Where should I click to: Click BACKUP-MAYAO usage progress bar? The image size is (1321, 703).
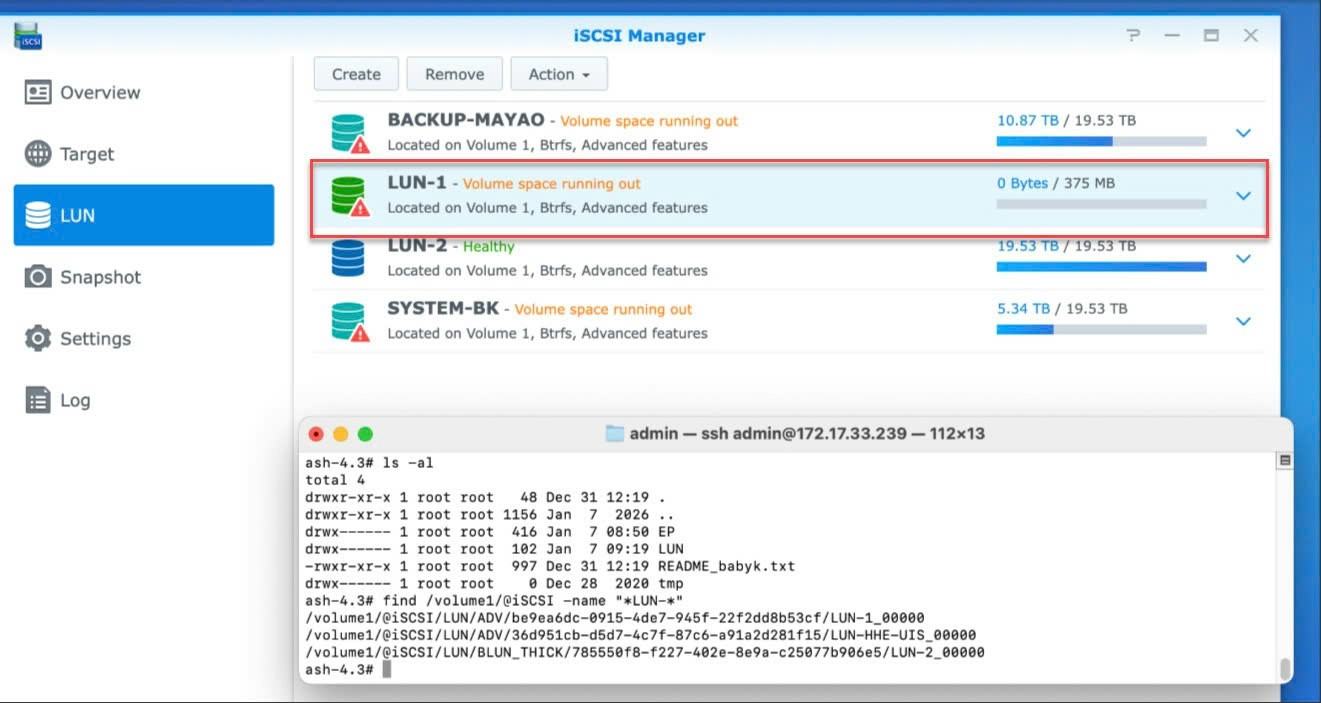(1101, 142)
